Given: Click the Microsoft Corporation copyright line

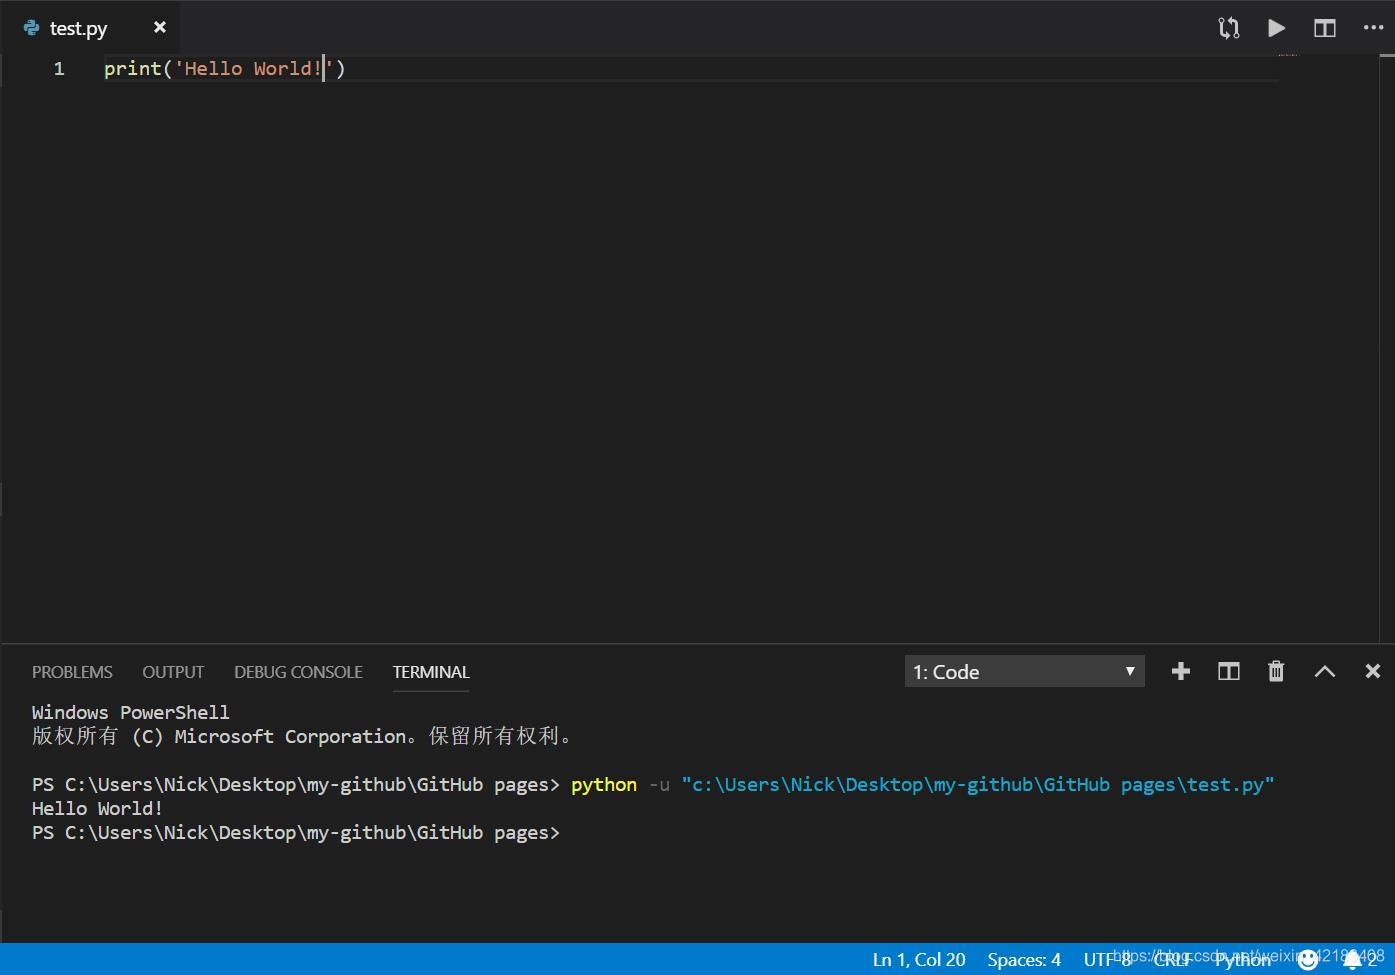Looking at the screenshot, I should [x=304, y=736].
